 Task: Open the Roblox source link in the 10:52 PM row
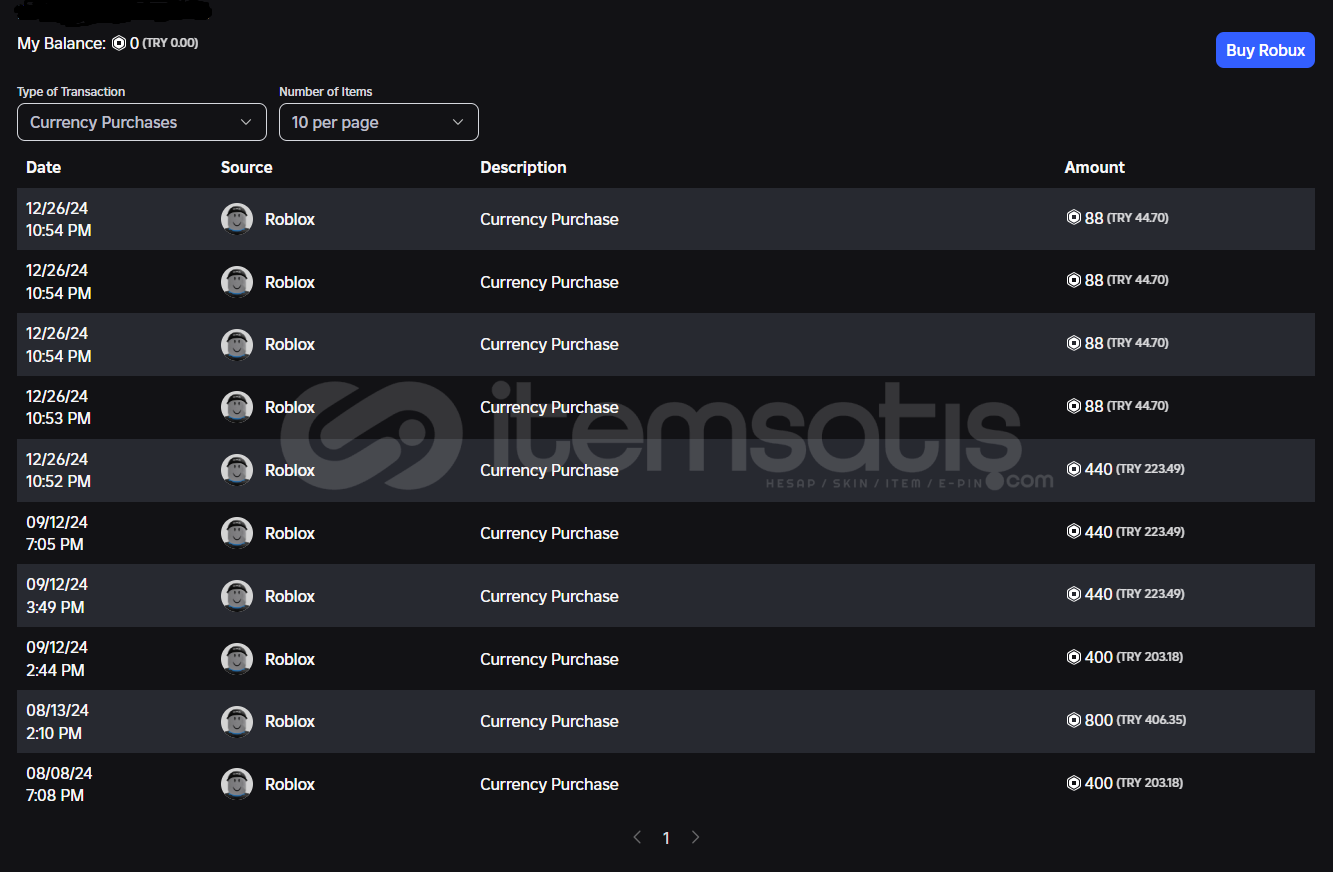coord(290,470)
